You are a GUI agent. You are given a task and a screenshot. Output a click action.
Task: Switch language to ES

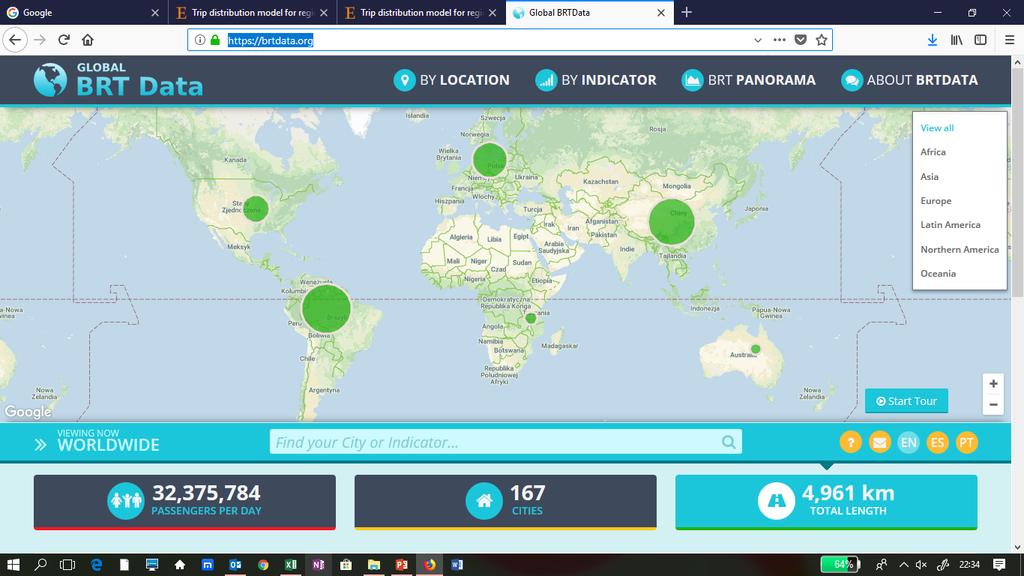937,443
